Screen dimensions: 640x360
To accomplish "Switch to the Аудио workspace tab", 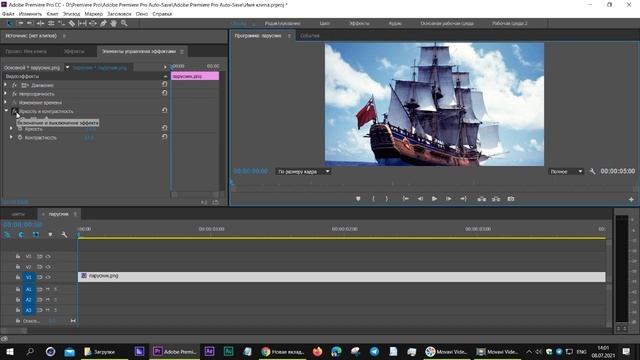I will coord(395,23).
